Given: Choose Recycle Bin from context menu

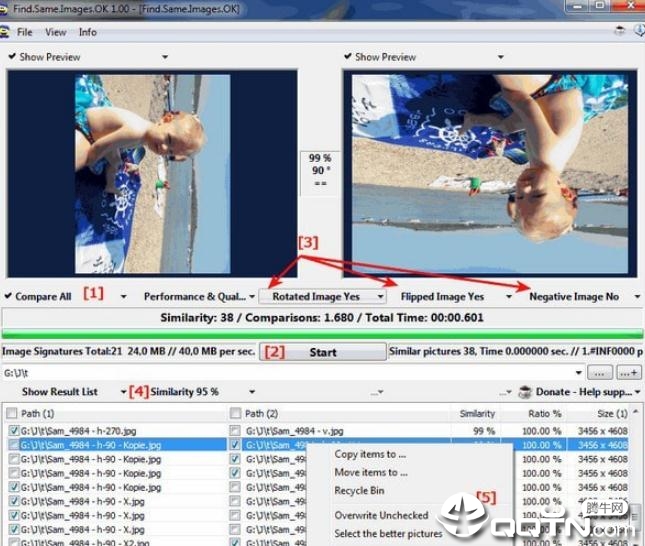Looking at the screenshot, I should click(x=359, y=491).
